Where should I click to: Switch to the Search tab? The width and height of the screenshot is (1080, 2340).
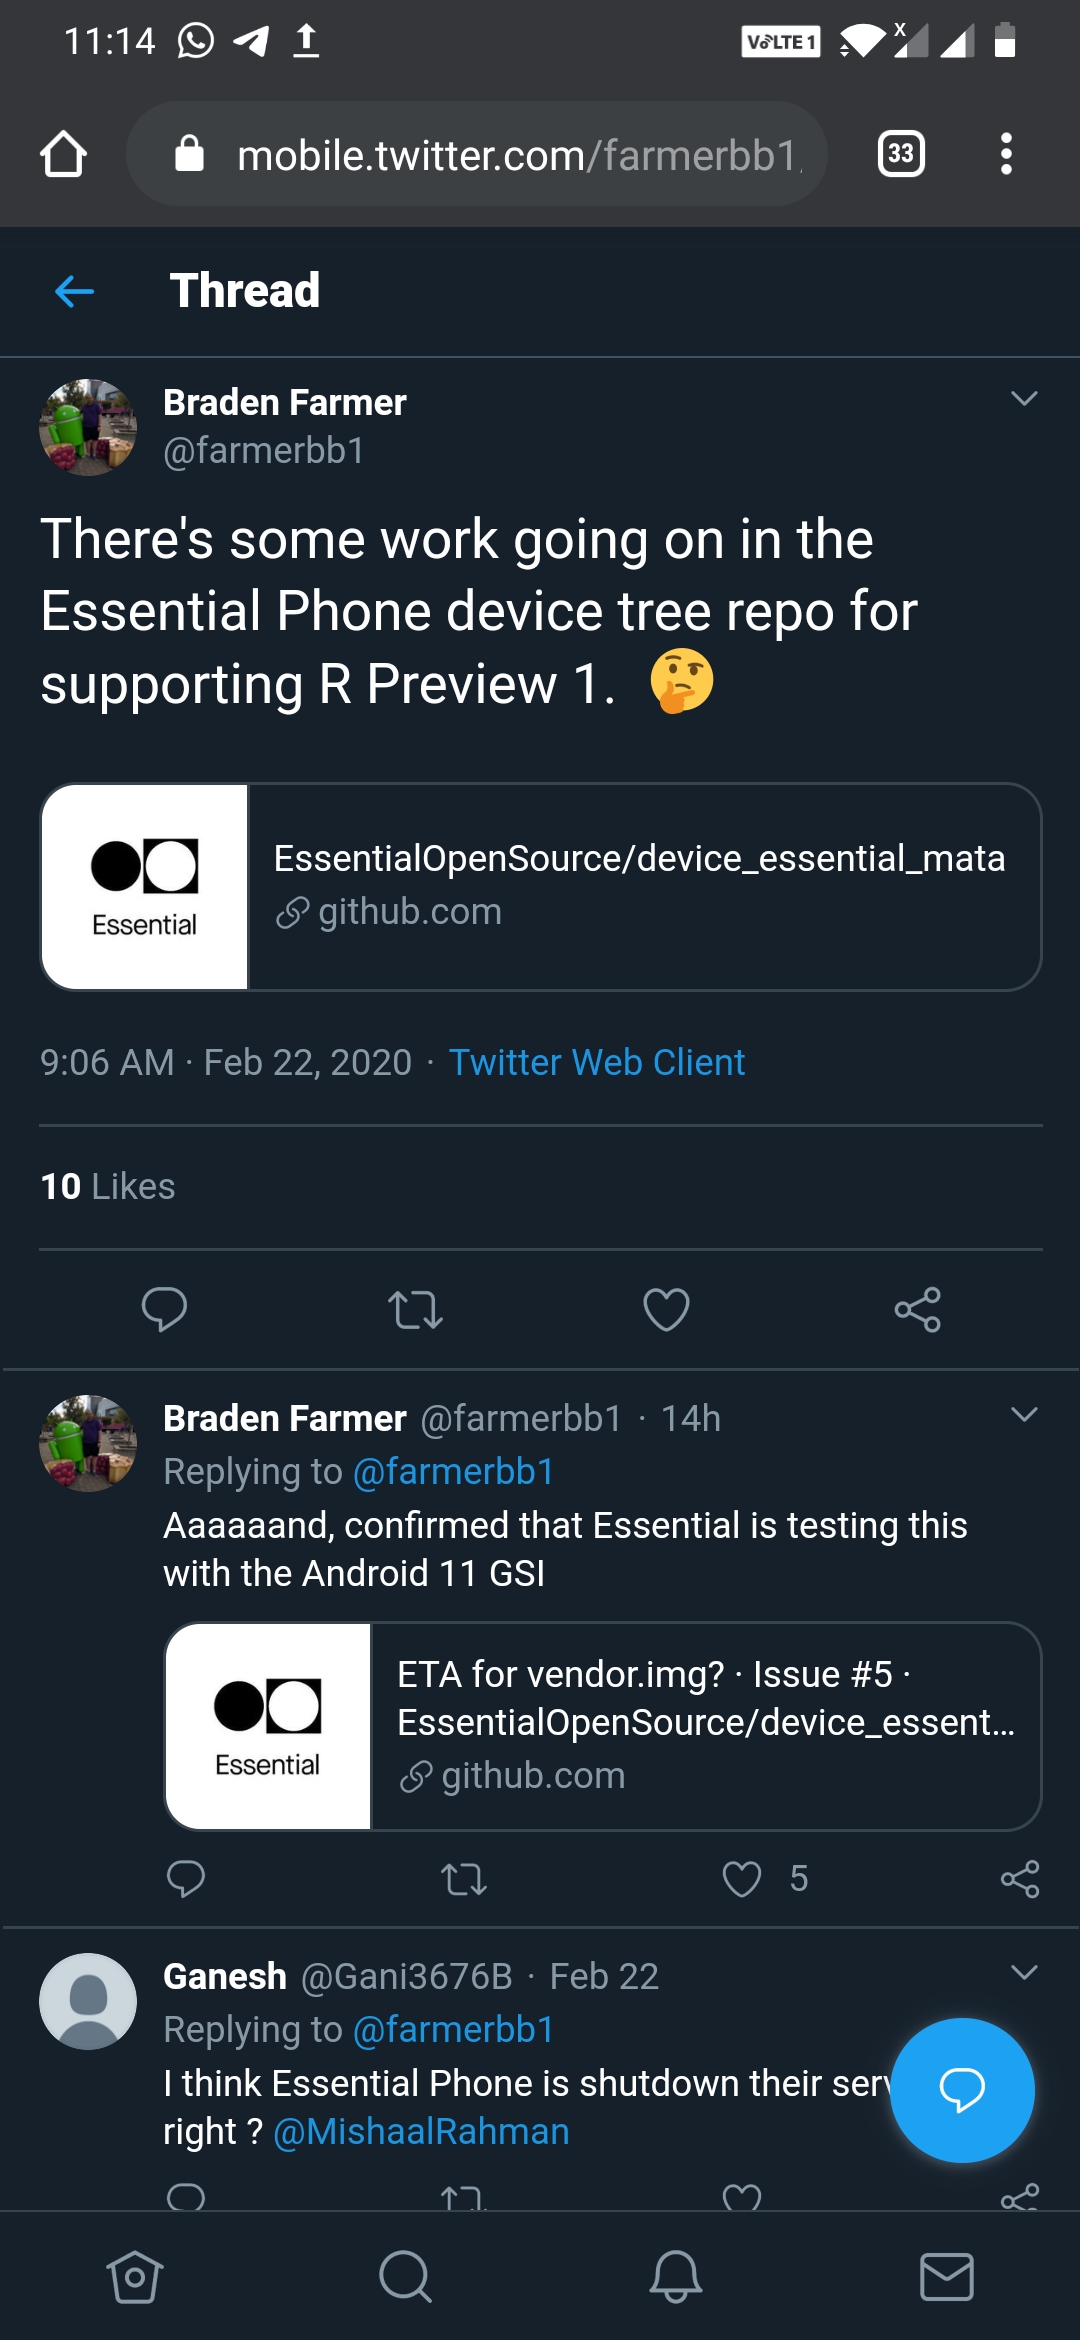coord(405,2277)
